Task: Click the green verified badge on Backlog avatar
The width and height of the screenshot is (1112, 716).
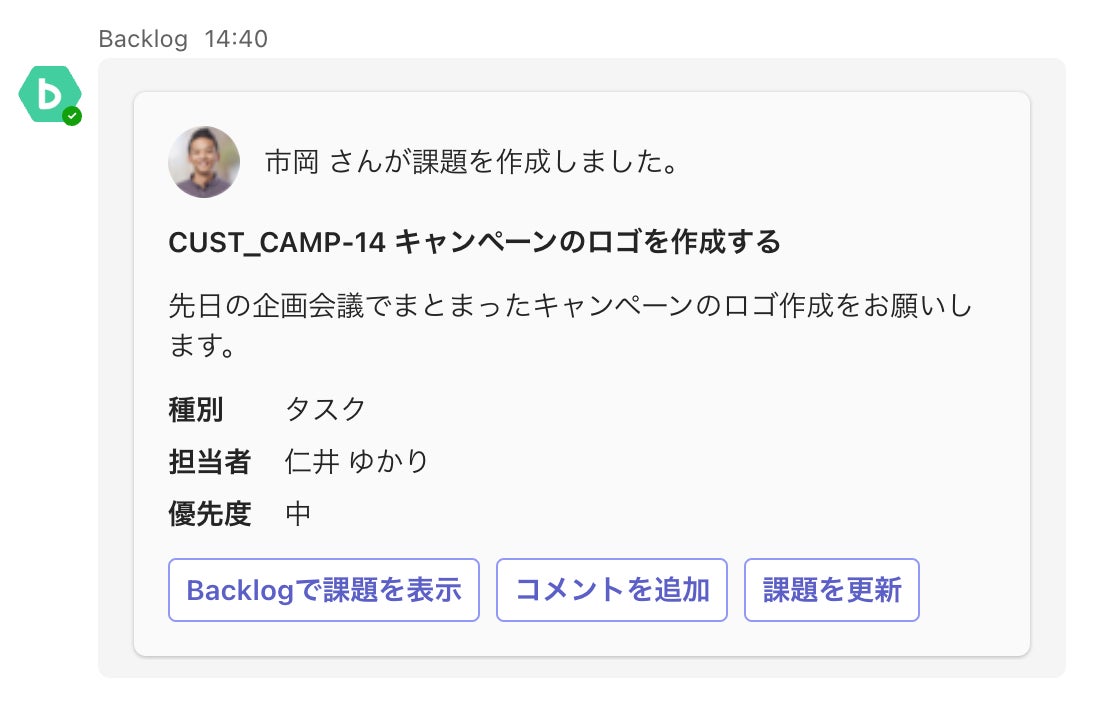Action: [72, 116]
